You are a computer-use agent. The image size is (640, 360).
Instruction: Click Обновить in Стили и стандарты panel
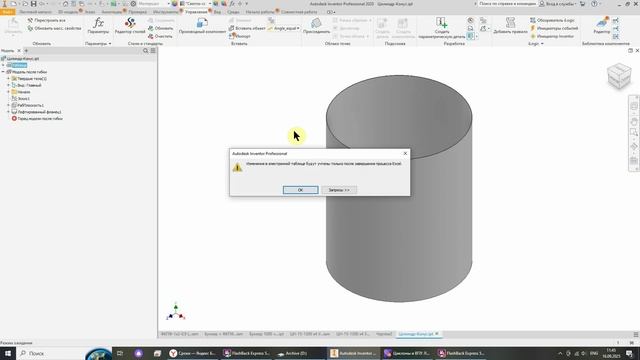pos(161,28)
